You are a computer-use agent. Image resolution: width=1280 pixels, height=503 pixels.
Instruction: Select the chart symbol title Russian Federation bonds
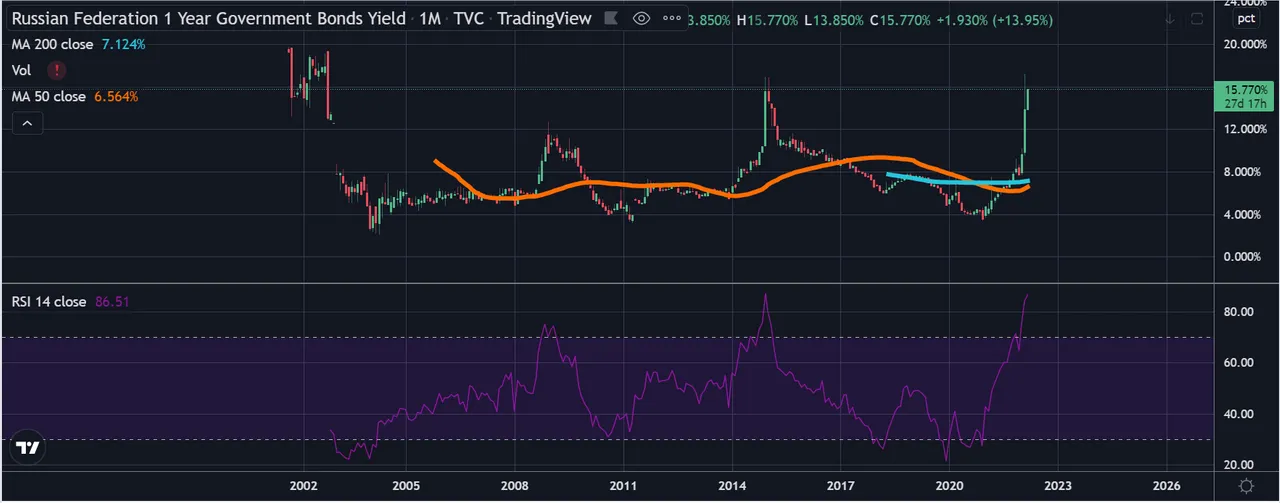(x=209, y=19)
